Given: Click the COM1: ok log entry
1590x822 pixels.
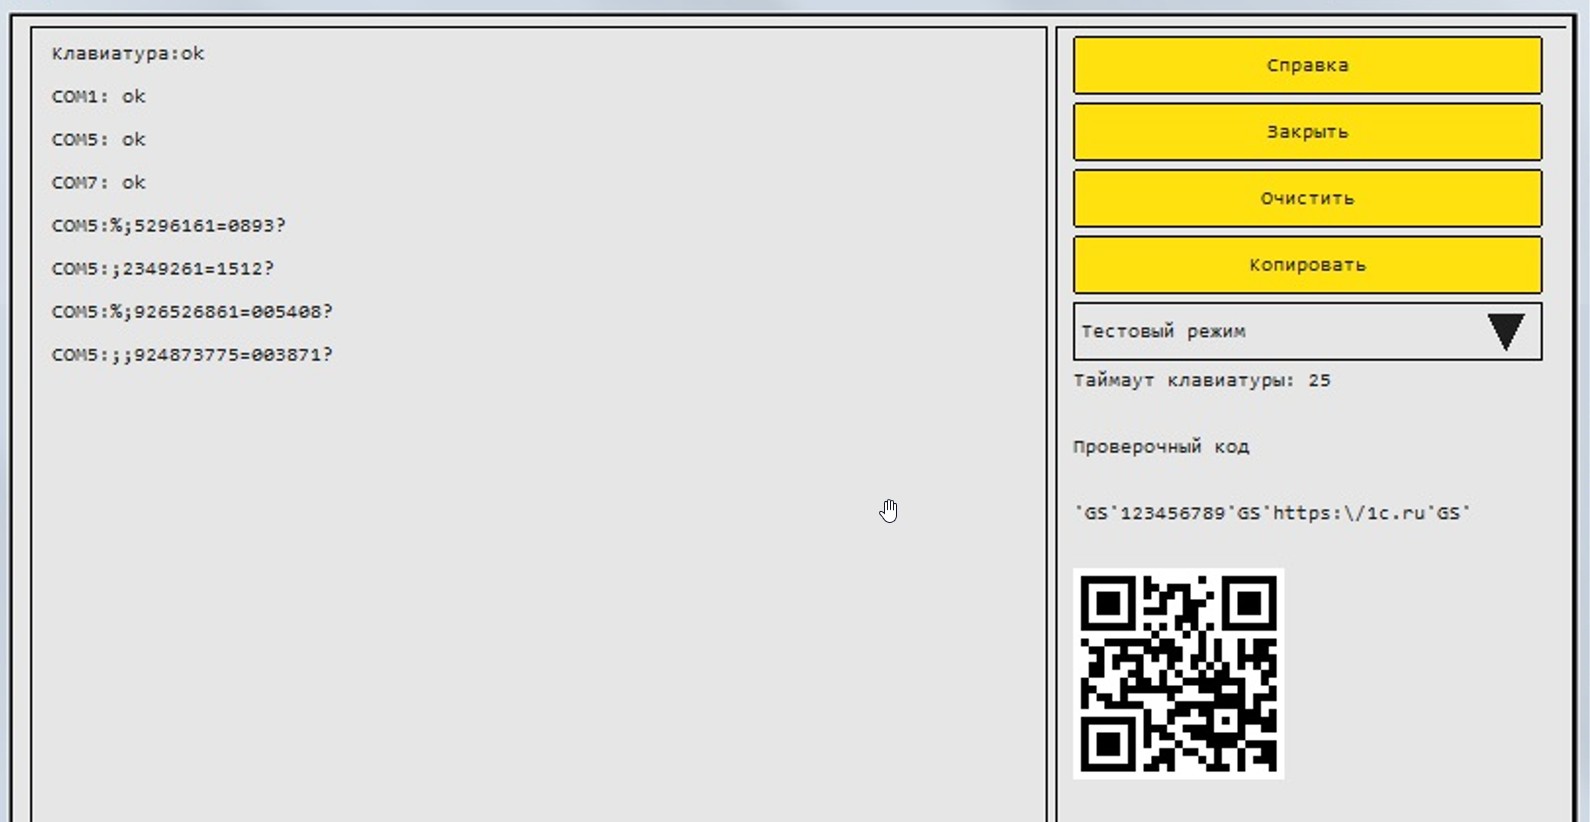Looking at the screenshot, I should 98,97.
